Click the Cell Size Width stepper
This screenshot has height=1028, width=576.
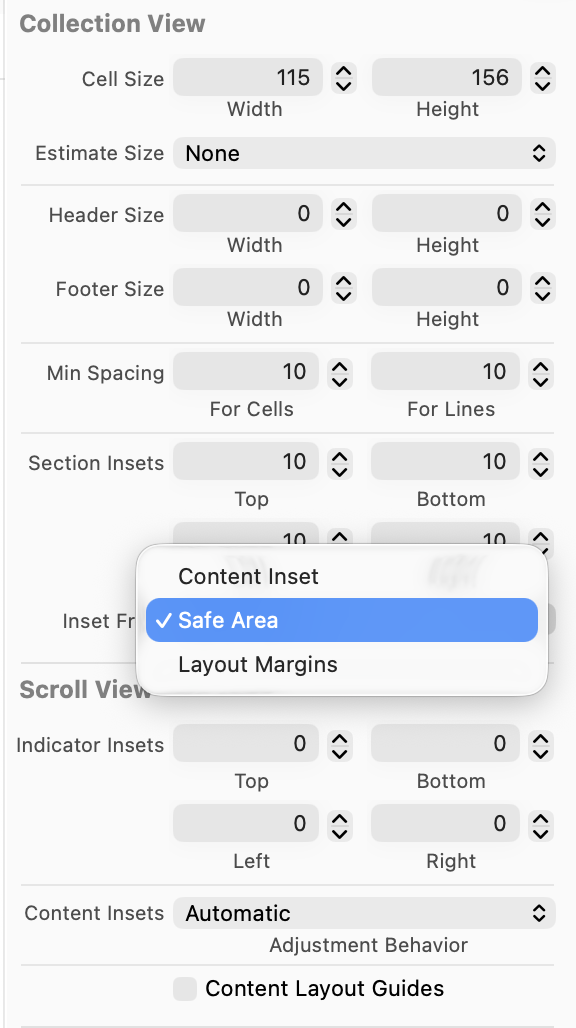pyautogui.click(x=343, y=78)
